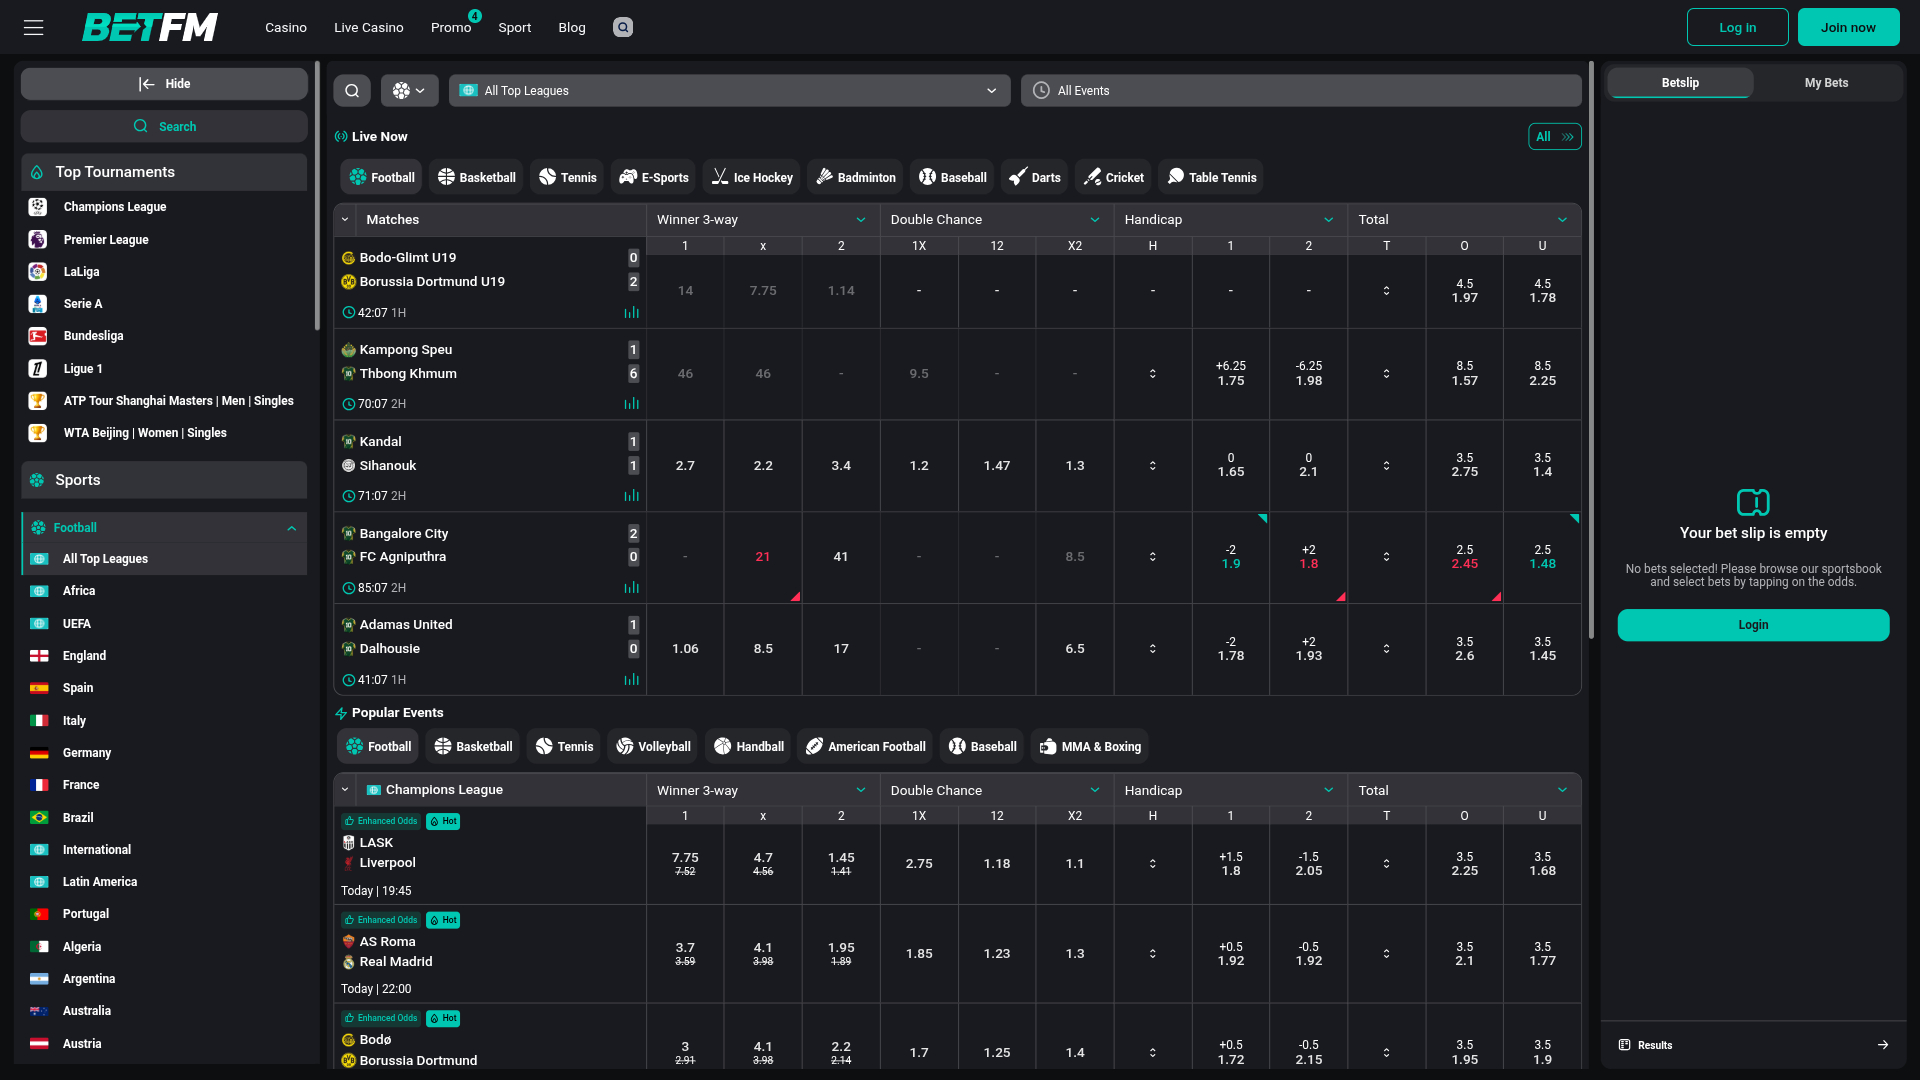Switch to the My Bets tab
This screenshot has width=1920, height=1080.
1826,83
